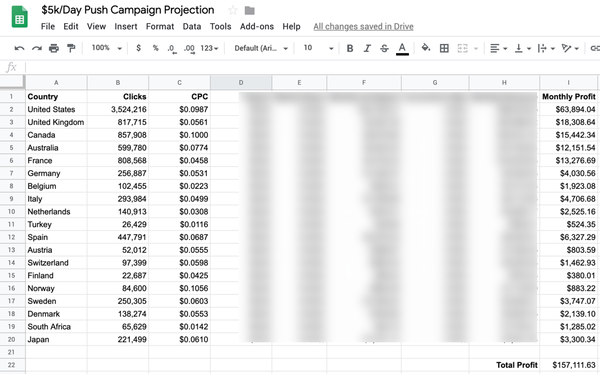Expand the Default (Arial) font dropdown
Screen dimensions: 600x374
pyautogui.click(x=261, y=48)
